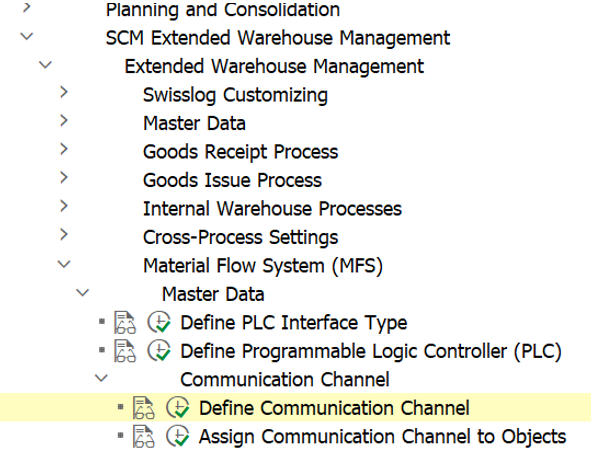This screenshot has width=591, height=457.
Task: Collapse Material Flow System (MFS) node
Action: coord(64,264)
